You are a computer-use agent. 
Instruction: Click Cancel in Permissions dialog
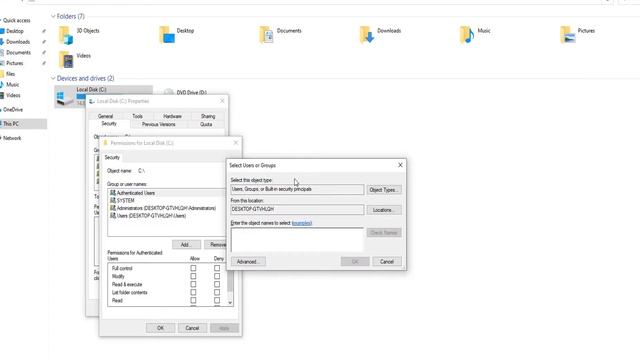pyautogui.click(x=192, y=328)
